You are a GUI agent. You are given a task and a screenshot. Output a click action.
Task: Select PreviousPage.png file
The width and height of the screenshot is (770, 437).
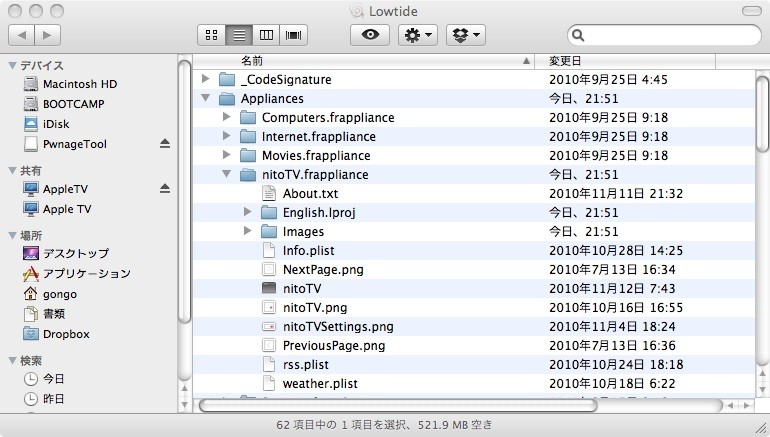(334, 346)
